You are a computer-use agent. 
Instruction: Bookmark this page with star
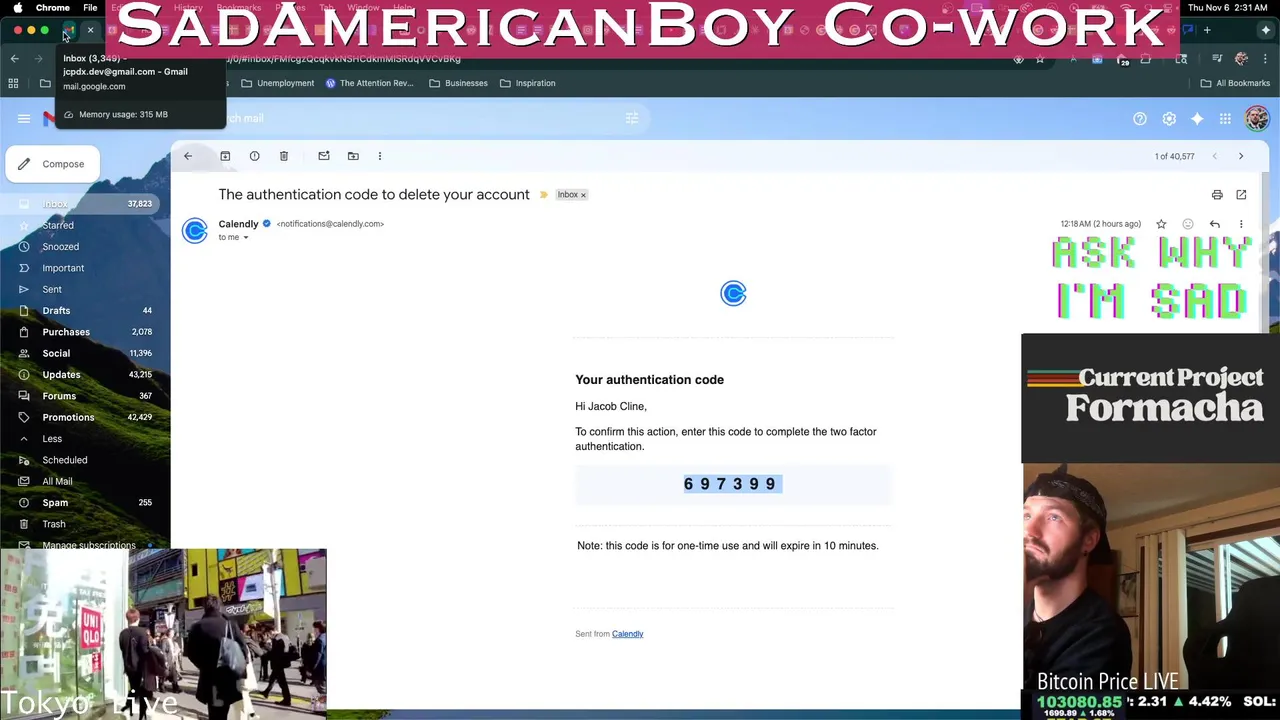click(1040, 59)
